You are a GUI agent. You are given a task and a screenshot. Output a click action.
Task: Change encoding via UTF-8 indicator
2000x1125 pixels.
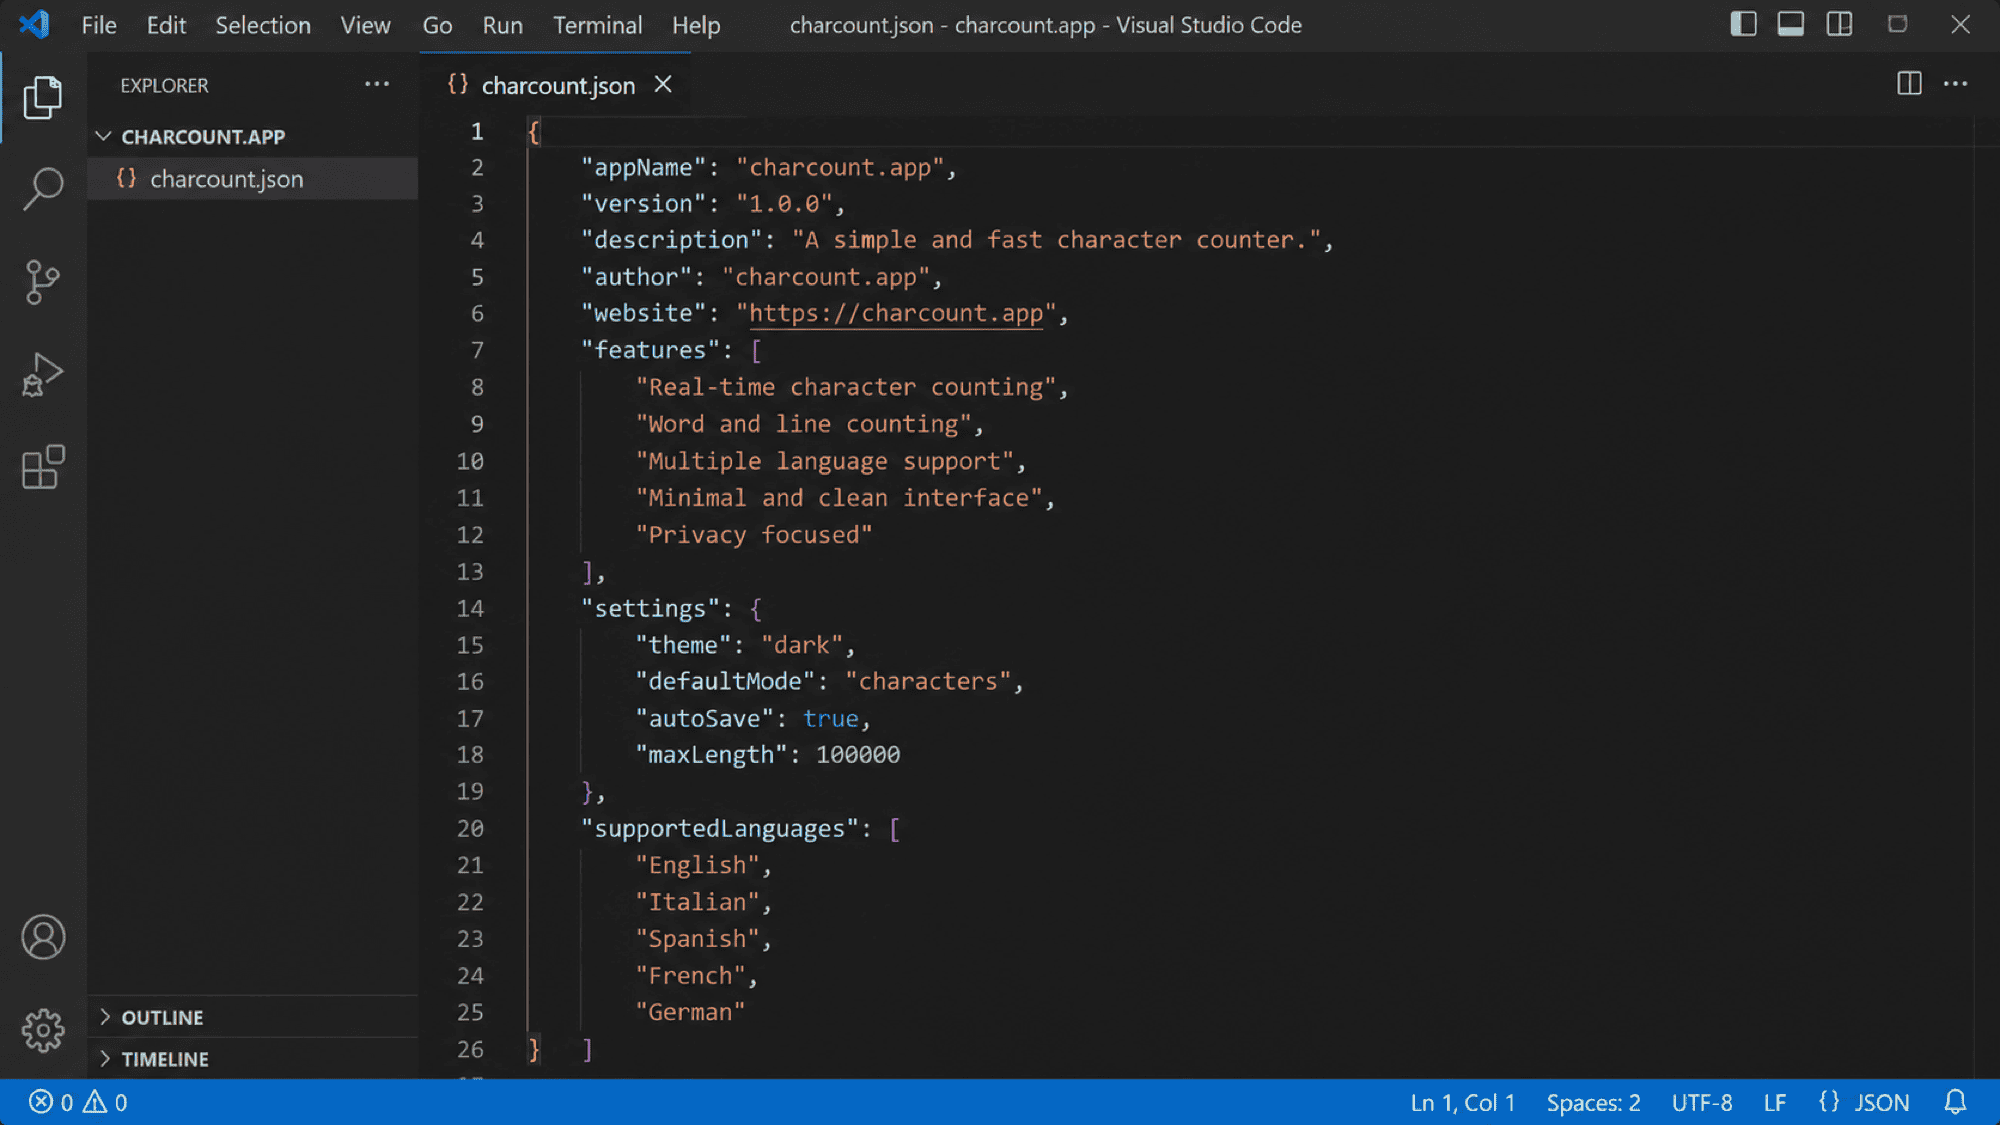click(1702, 1102)
